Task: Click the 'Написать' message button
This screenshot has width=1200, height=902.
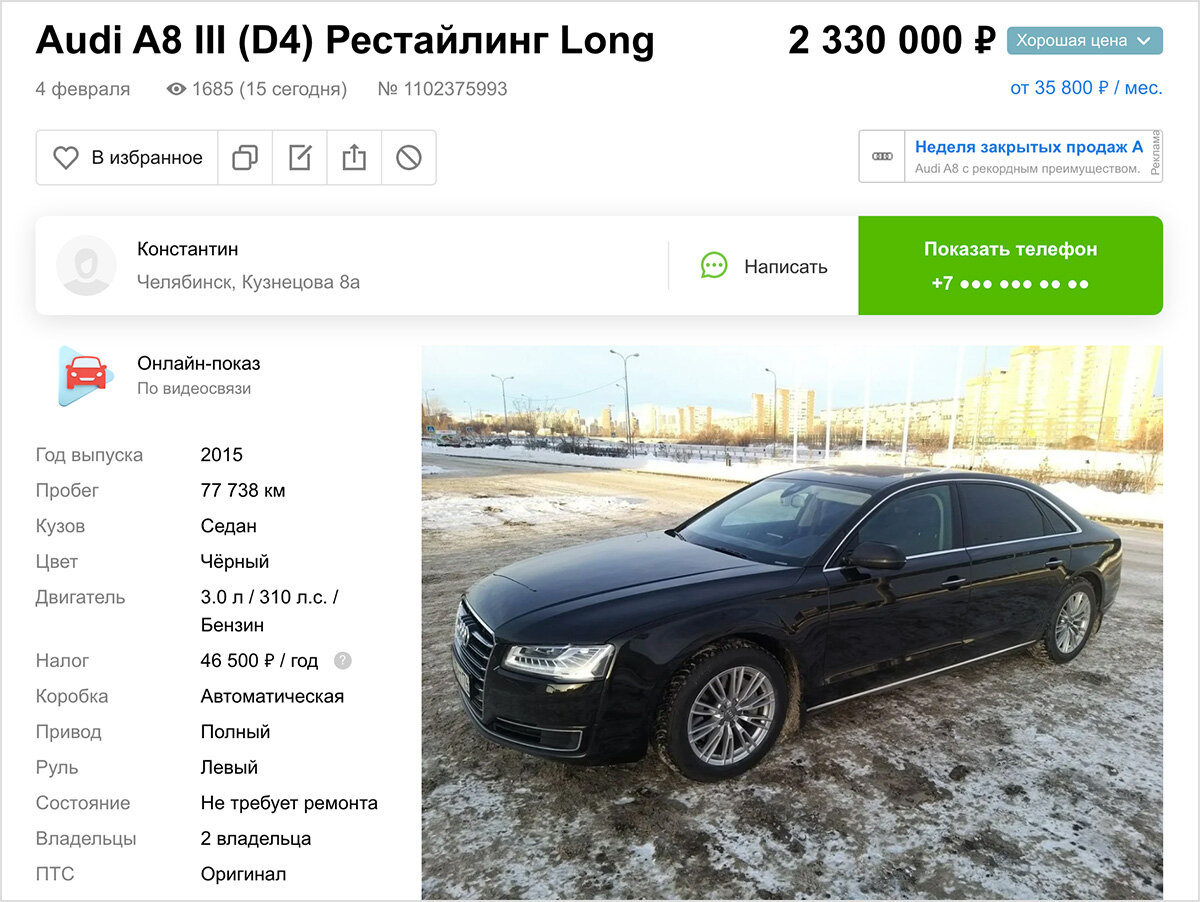Action: [764, 266]
